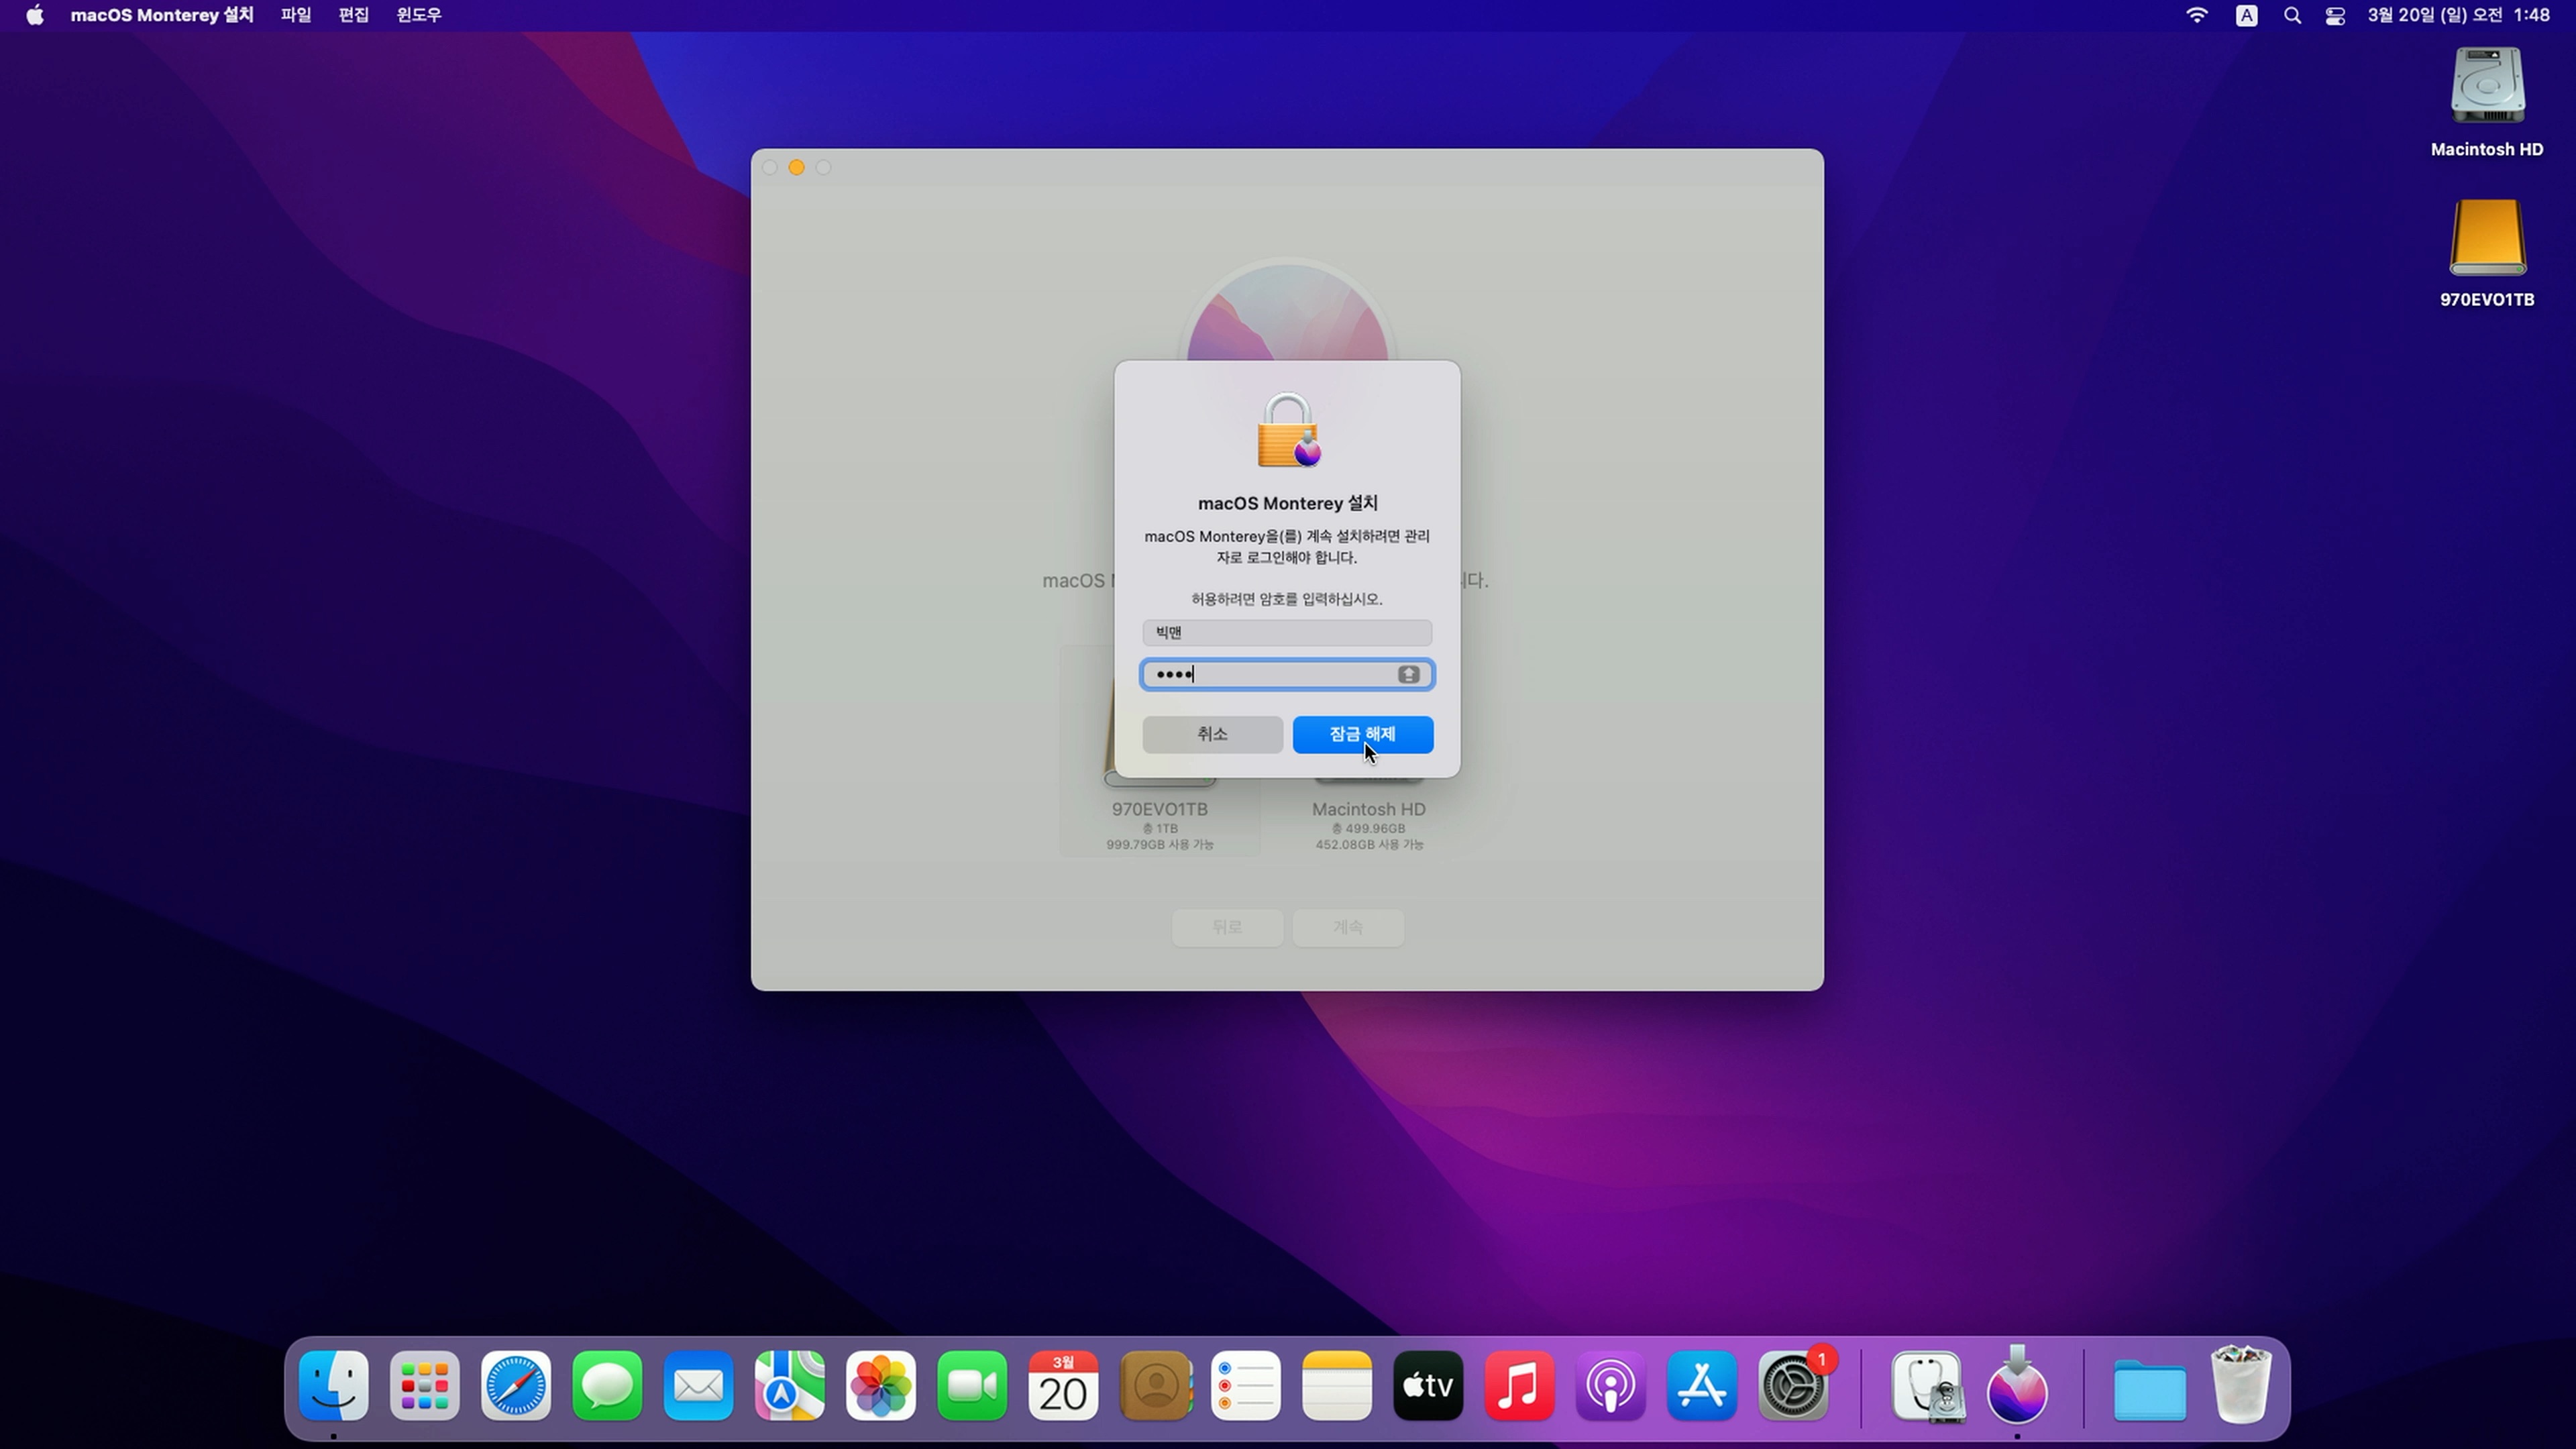
Task: Click the 취소 cancel button
Action: [x=1212, y=734]
